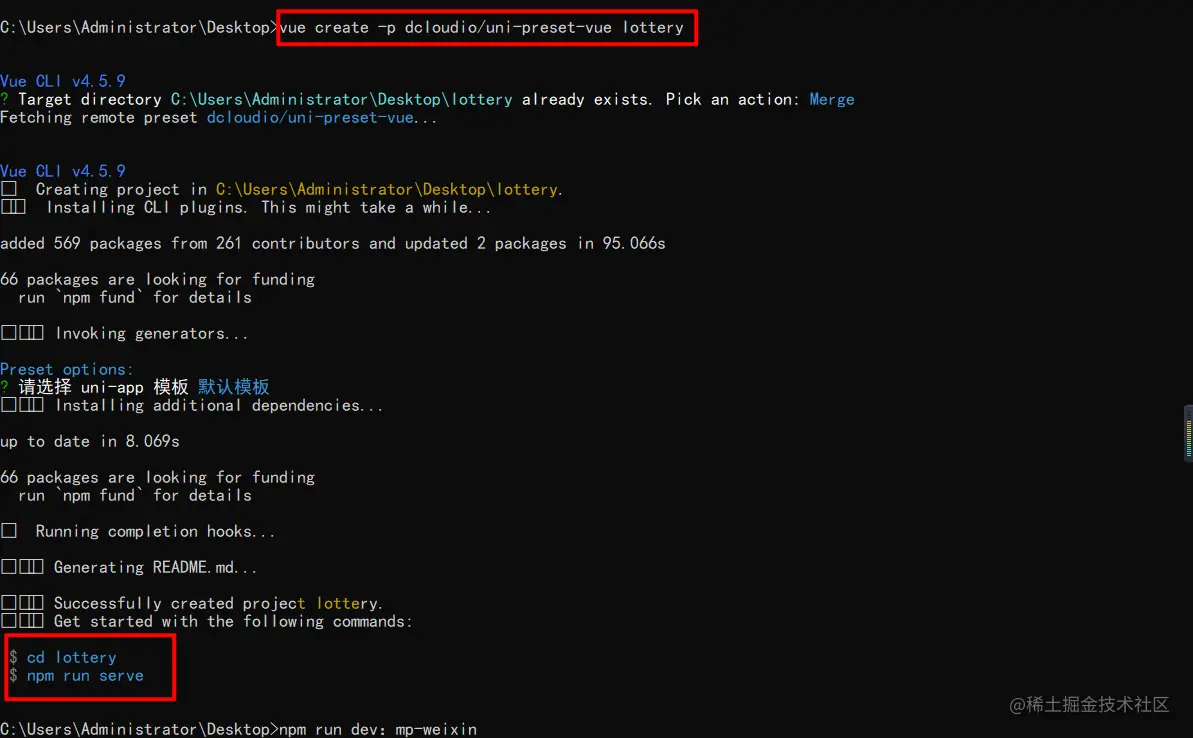The width and height of the screenshot is (1193, 738).
Task: Click 'Generating README.md...' line
Action: pyautogui.click(x=129, y=567)
